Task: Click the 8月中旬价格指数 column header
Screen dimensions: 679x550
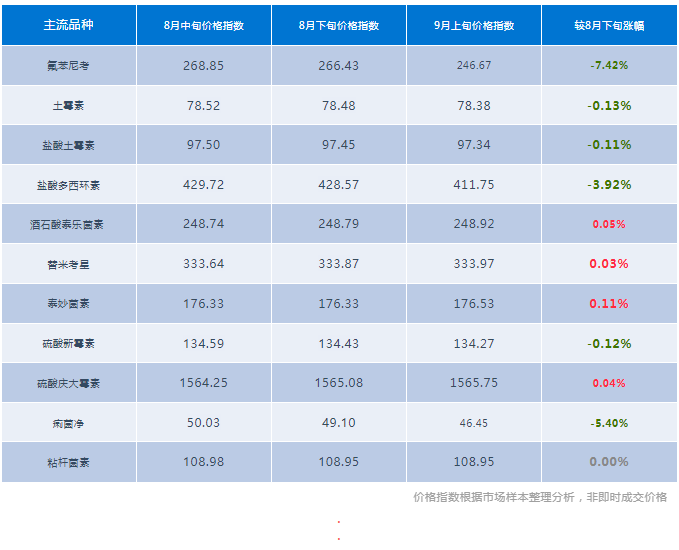Action: (204, 25)
